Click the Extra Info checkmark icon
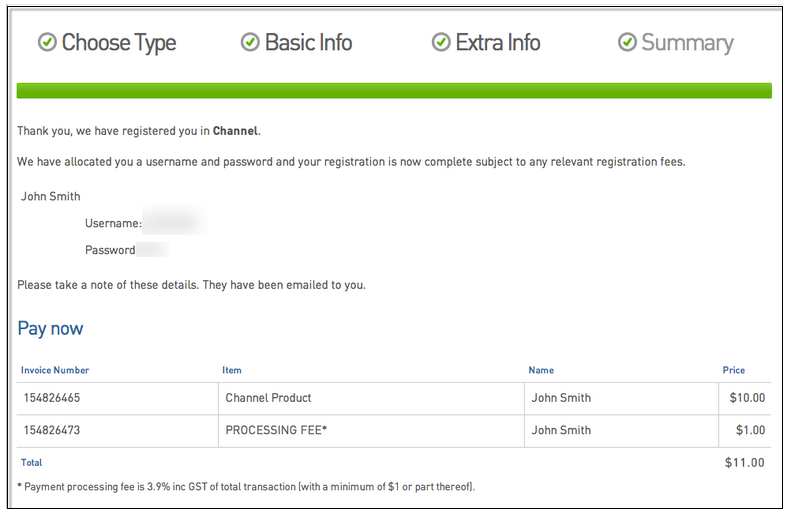Image resolution: width=789 pixels, height=514 pixels. 441,42
